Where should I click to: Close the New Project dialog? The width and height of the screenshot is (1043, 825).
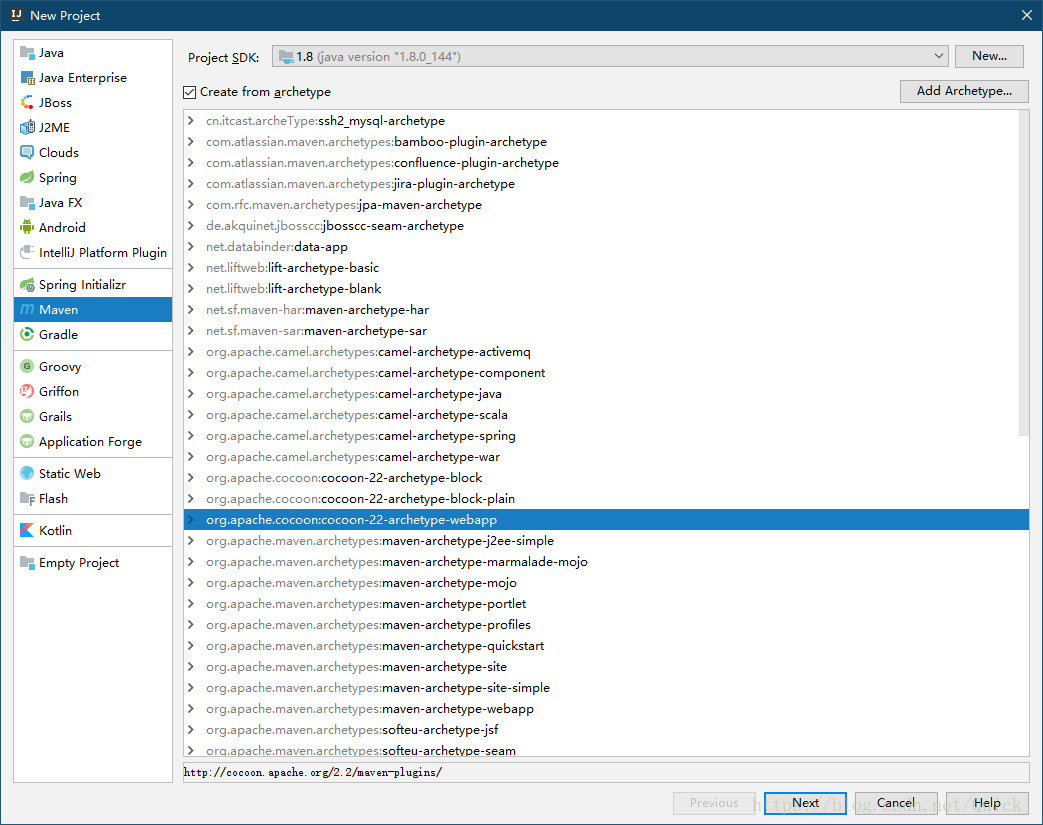pos(1026,15)
